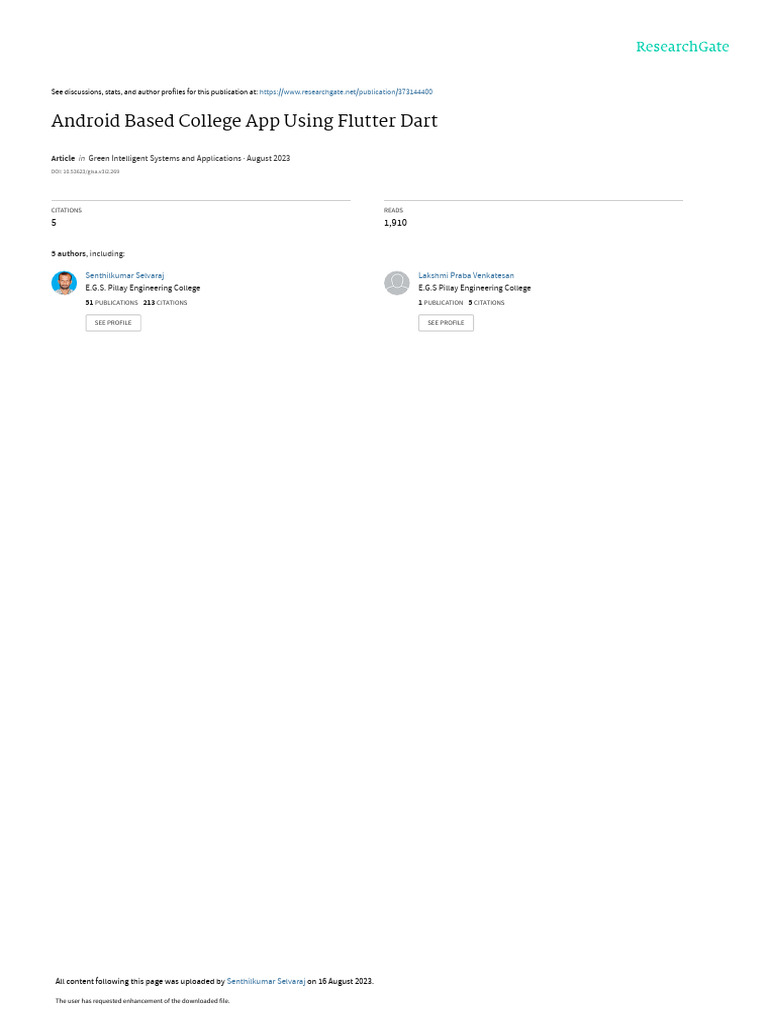Open Lakshmi Praba Venkatesan author link

tap(466, 276)
